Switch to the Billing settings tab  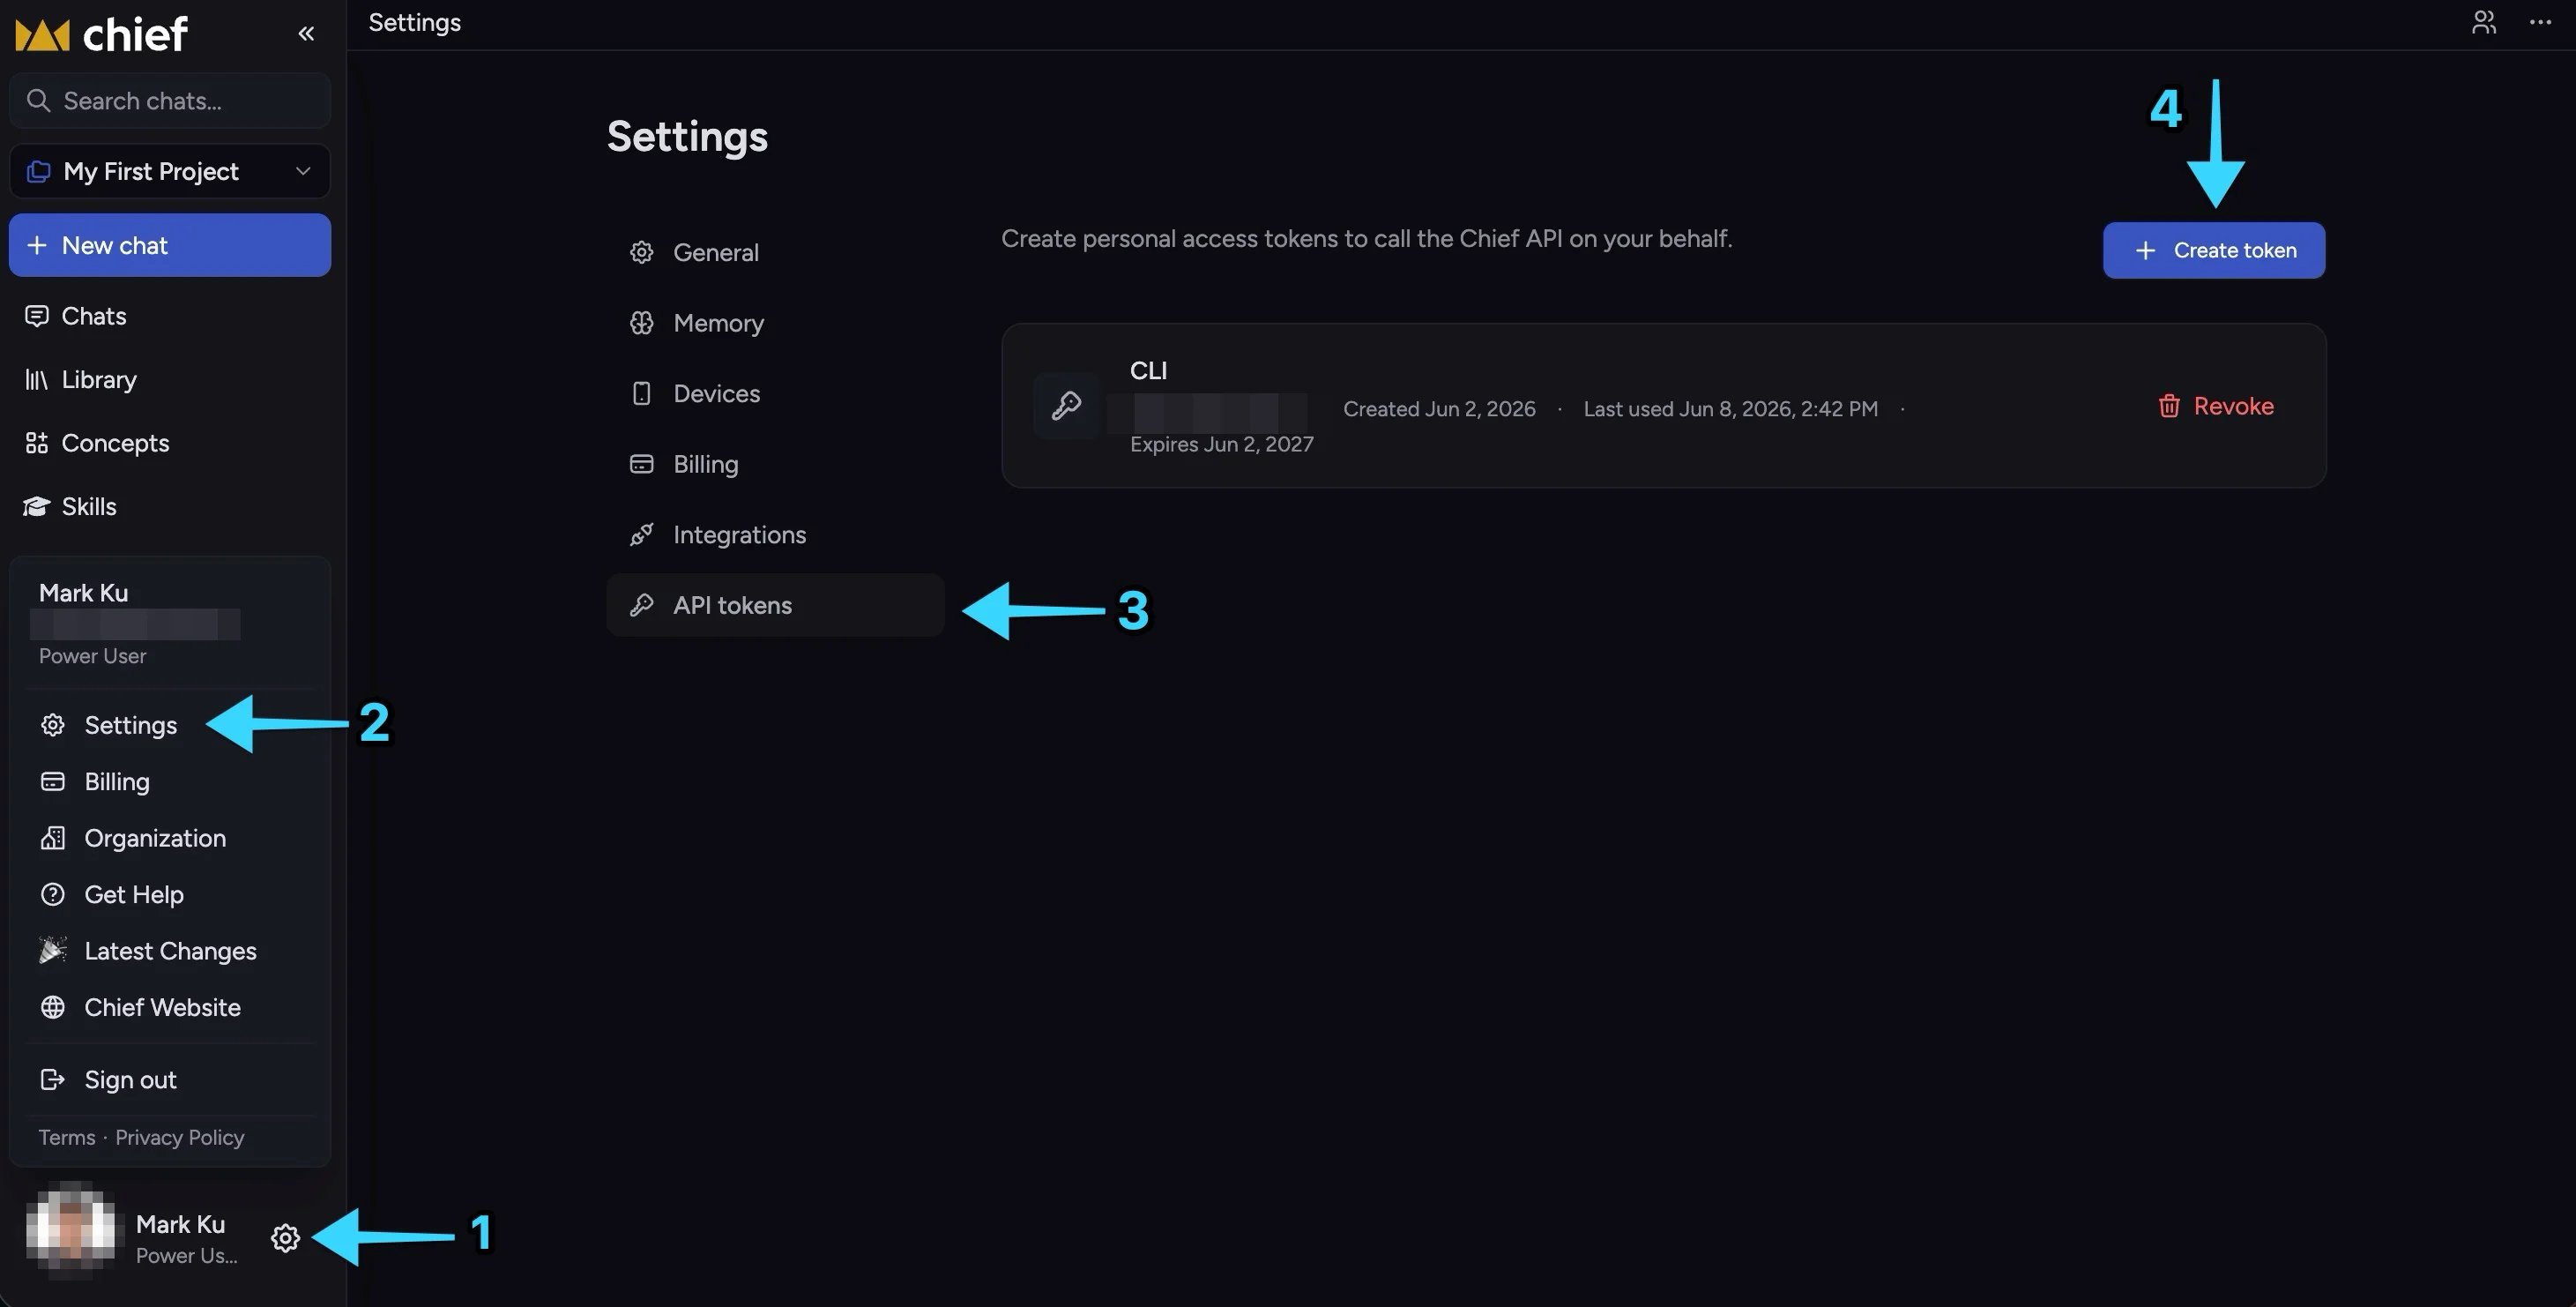pos(775,464)
